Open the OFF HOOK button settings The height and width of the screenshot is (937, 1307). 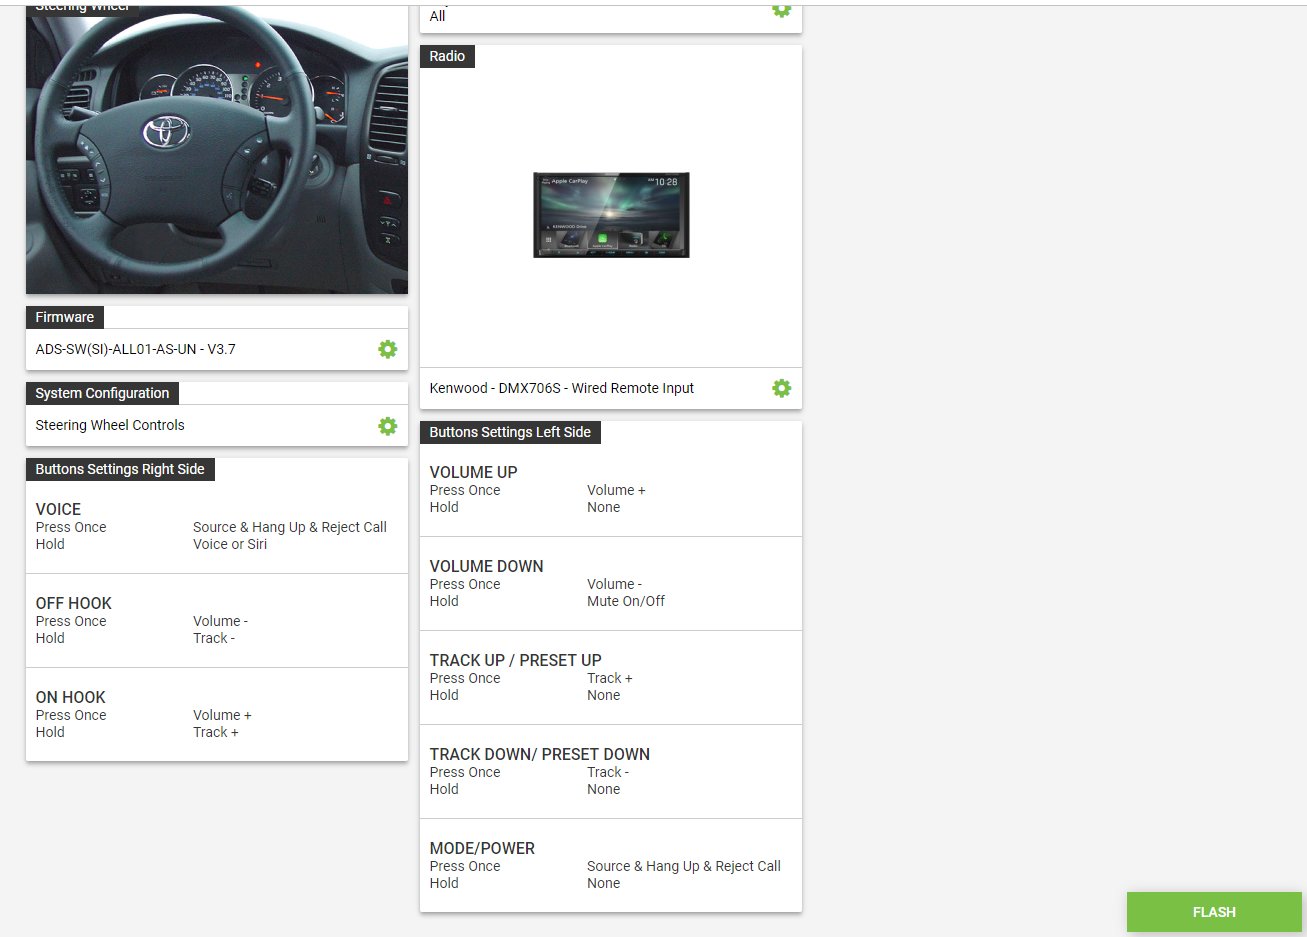tap(217, 621)
